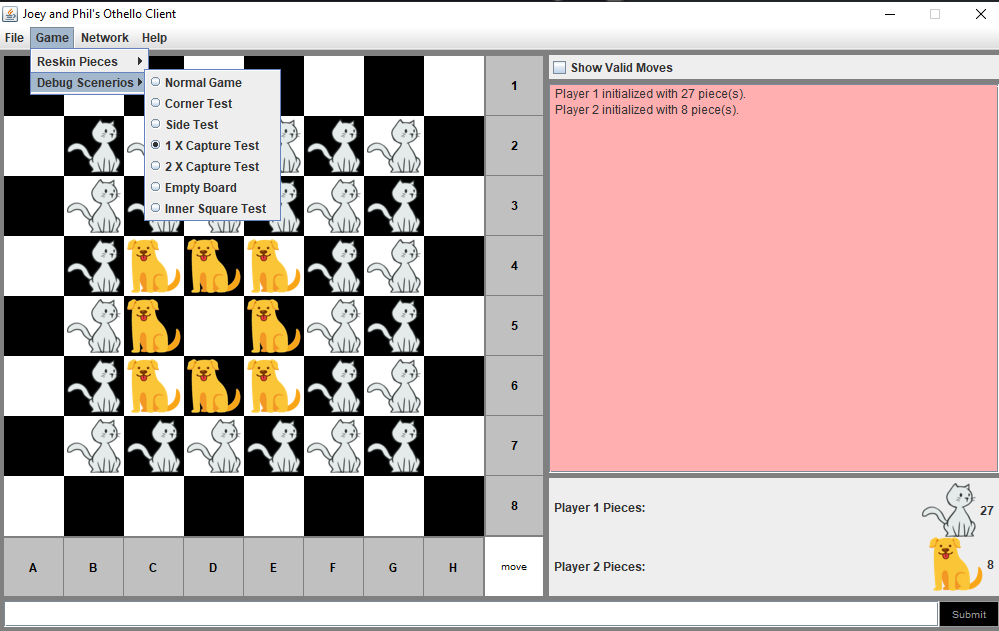Click the cat piece at B2
Image resolution: width=999 pixels, height=631 pixels.
tap(93, 145)
